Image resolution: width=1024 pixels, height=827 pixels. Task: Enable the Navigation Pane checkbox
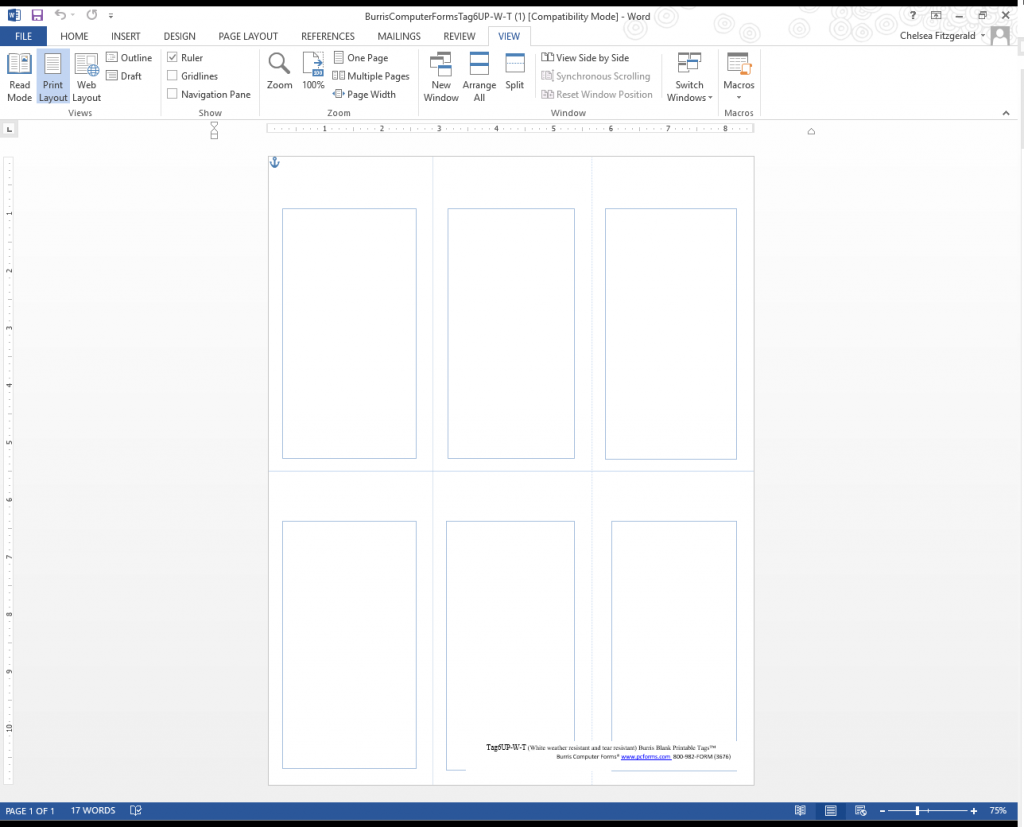tap(172, 94)
